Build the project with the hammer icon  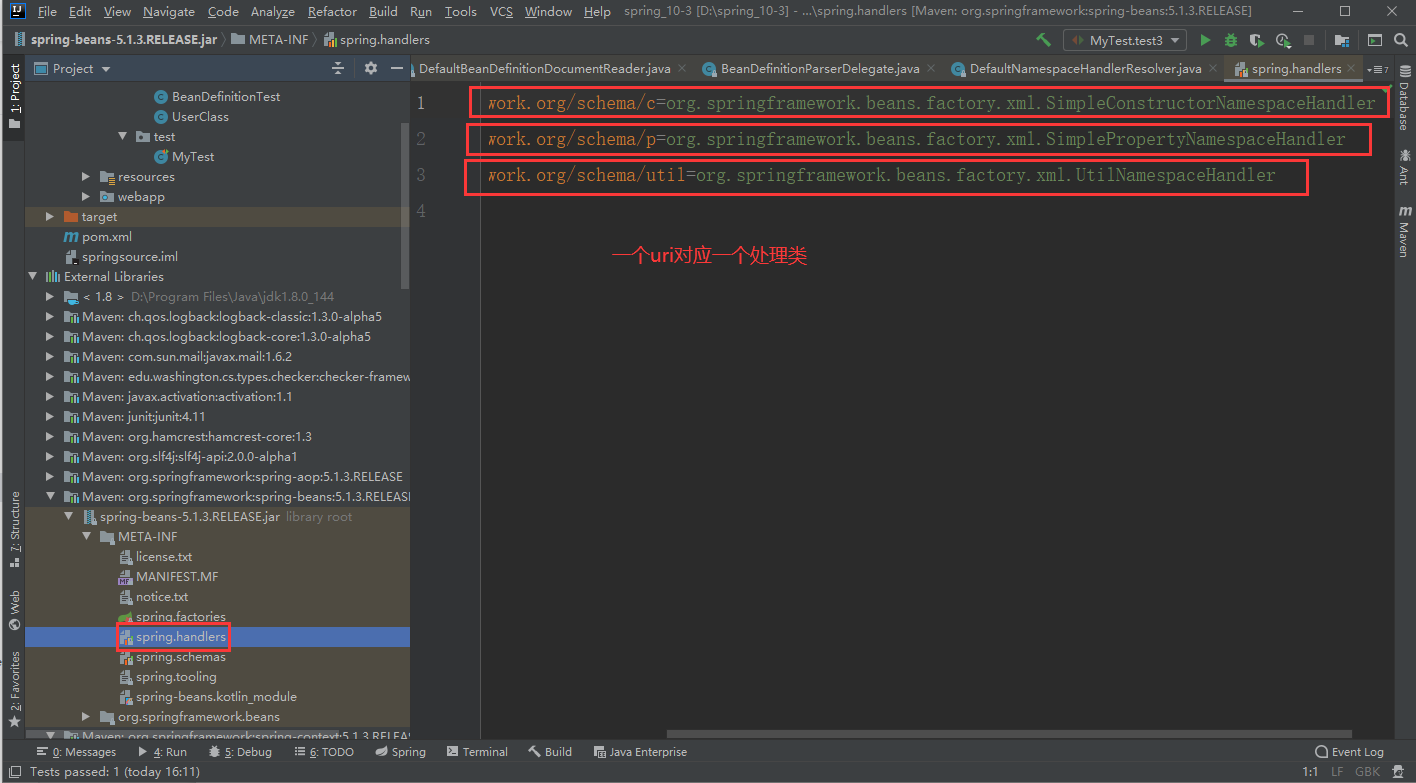pyautogui.click(x=1044, y=40)
